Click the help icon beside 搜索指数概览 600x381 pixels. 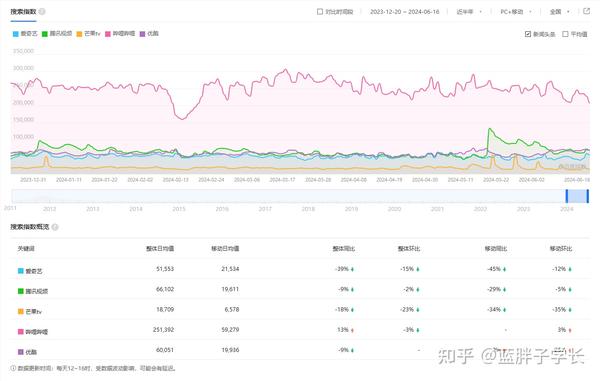[x=55, y=227]
